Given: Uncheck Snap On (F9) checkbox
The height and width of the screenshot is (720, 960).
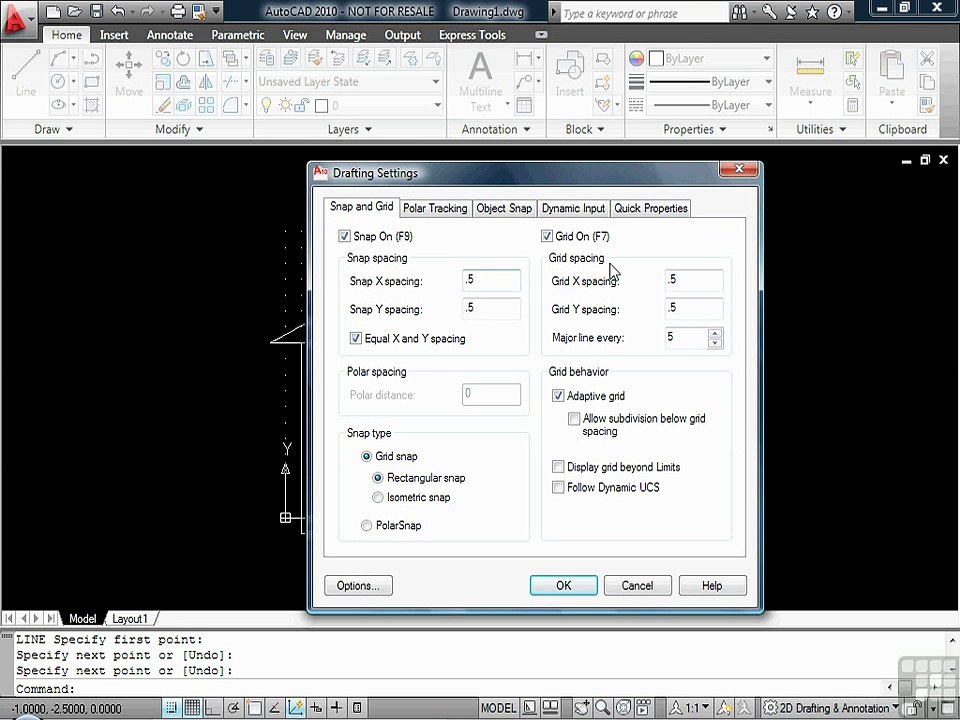Looking at the screenshot, I should [344, 236].
